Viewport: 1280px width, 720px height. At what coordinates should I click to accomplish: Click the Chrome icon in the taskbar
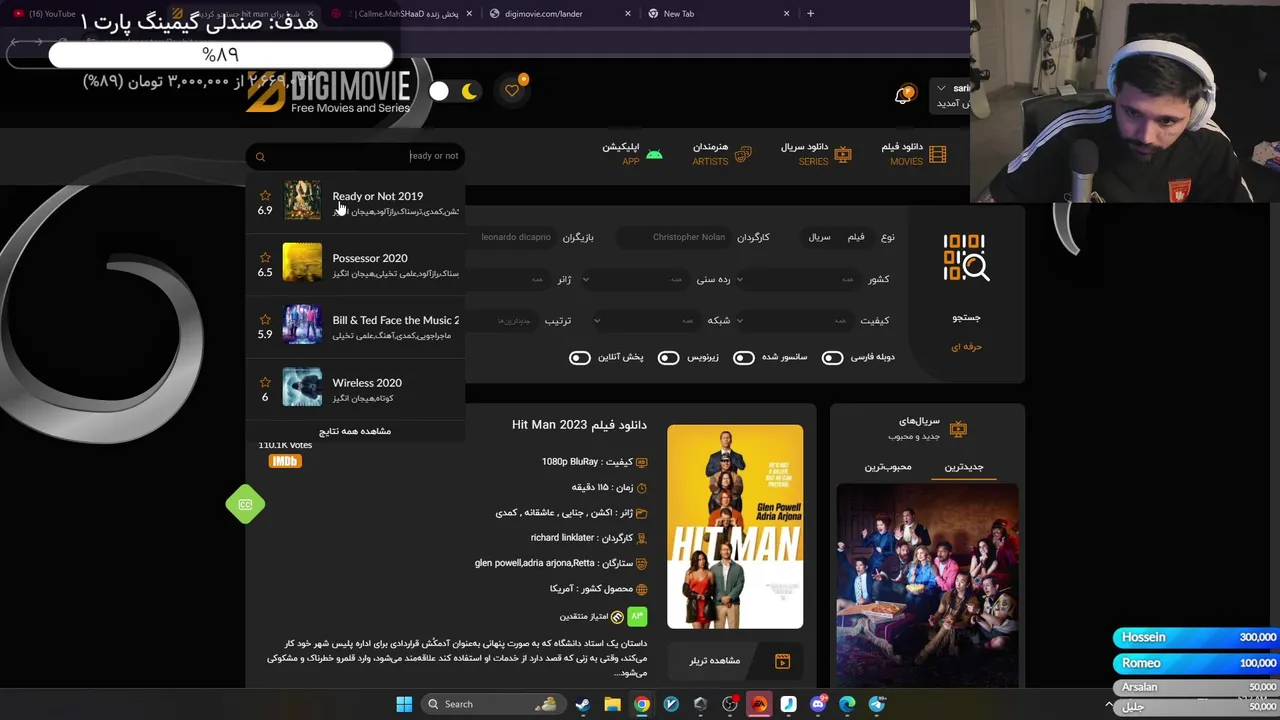click(641, 704)
